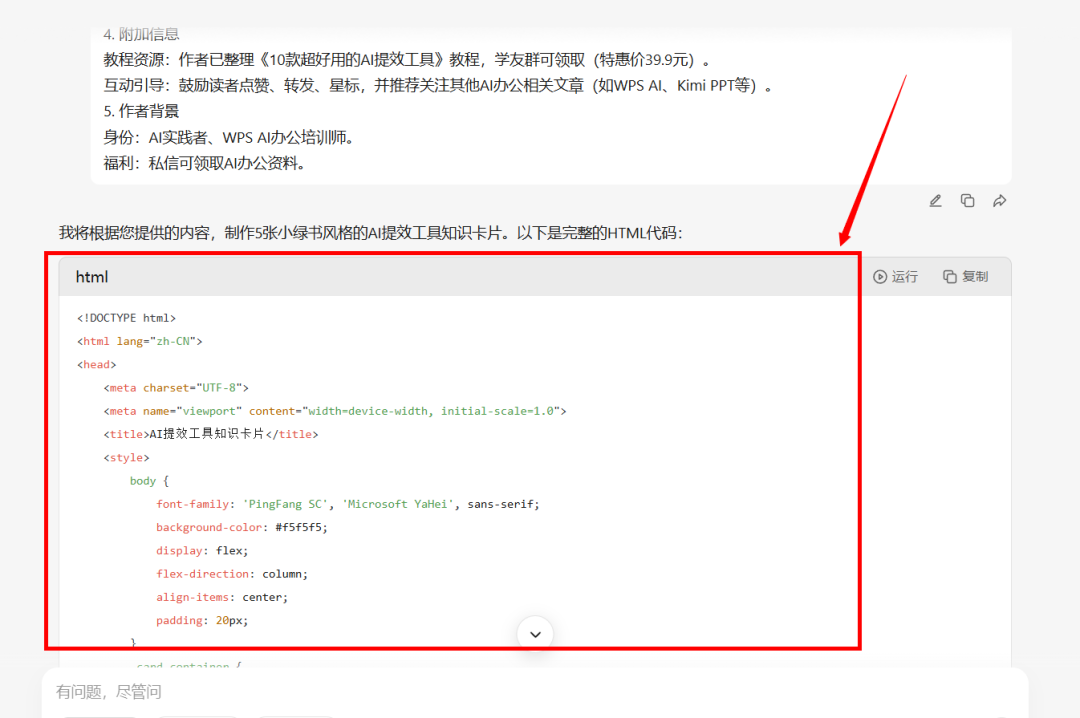Click the align-items: center line
1080x718 pixels.
tap(222, 597)
